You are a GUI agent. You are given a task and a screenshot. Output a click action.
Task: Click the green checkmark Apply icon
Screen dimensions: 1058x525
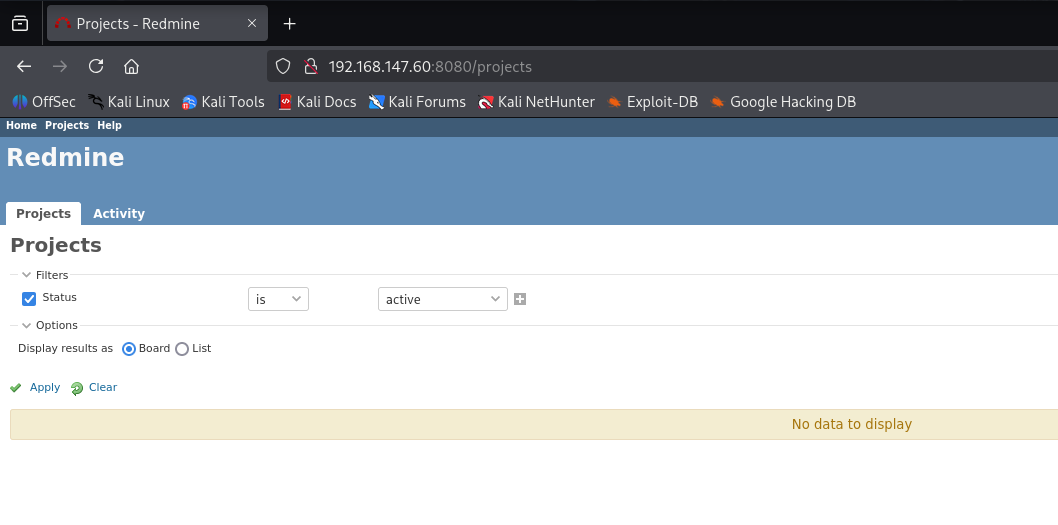pyautogui.click(x=16, y=387)
